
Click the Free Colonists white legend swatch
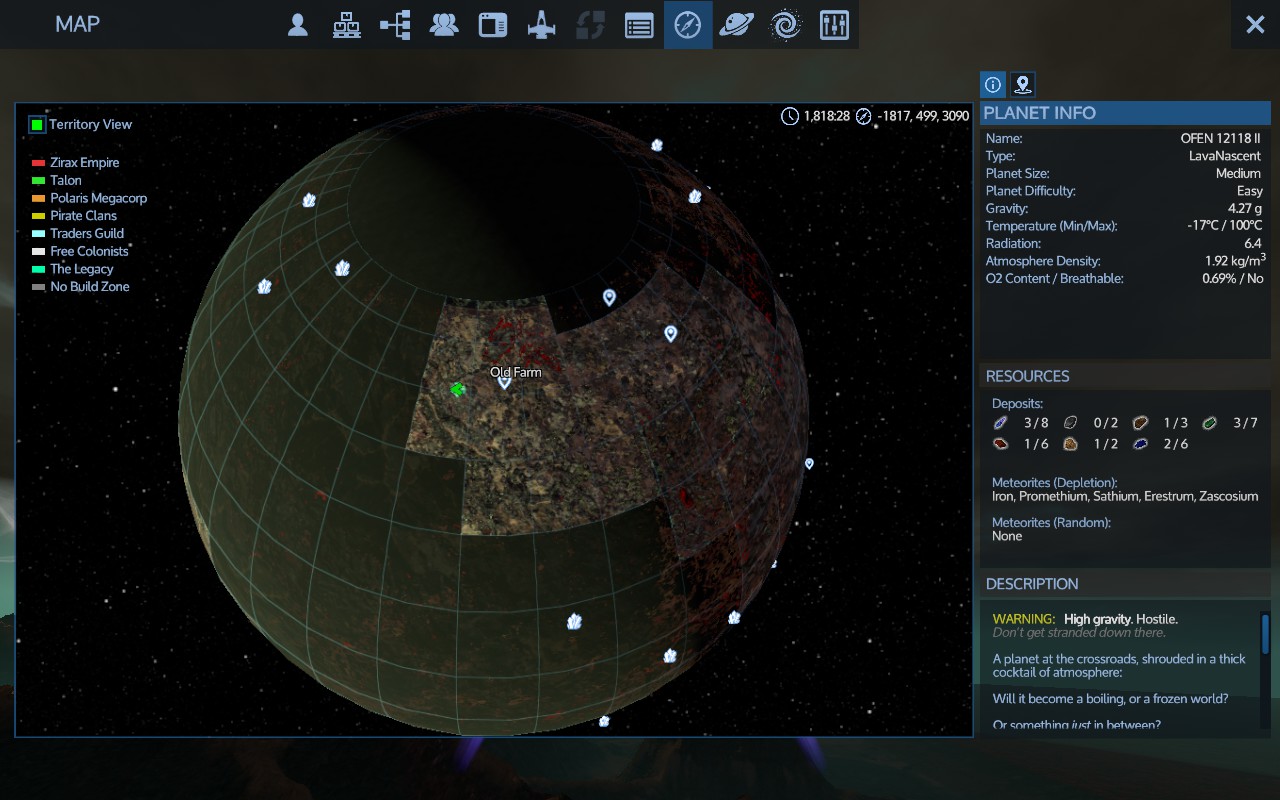pyautogui.click(x=38, y=252)
